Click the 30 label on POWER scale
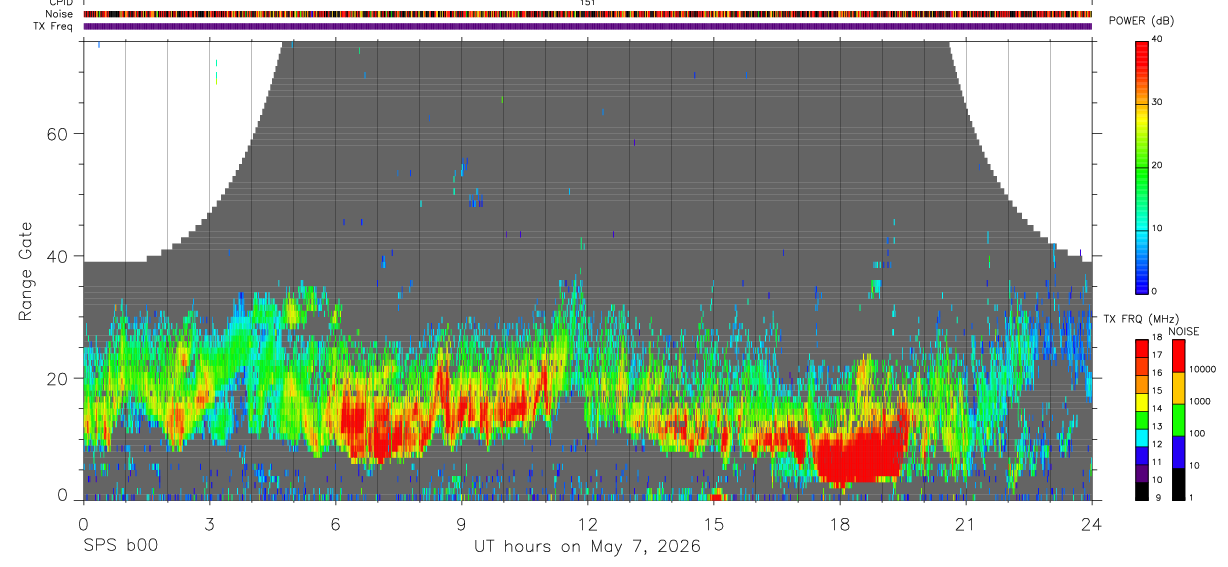Image resolution: width=1228 pixels, height=567 pixels. pyautogui.click(x=1155, y=102)
